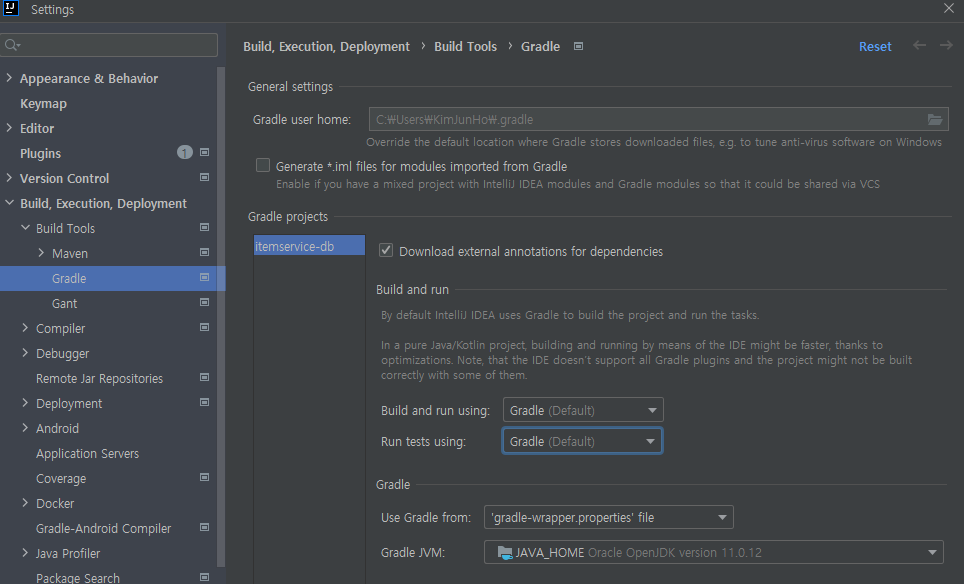
Task: Click the IntelliJ IDEA logo icon
Action: click(10, 8)
